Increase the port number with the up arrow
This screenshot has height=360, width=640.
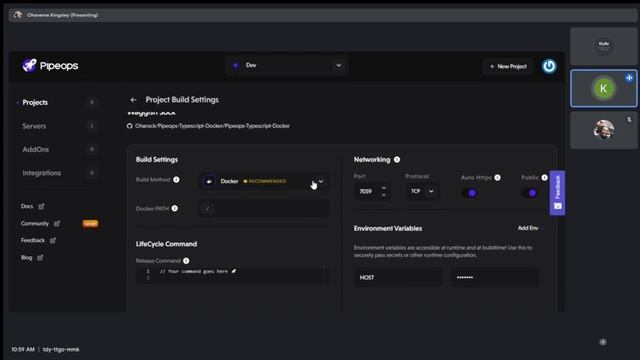tap(384, 188)
